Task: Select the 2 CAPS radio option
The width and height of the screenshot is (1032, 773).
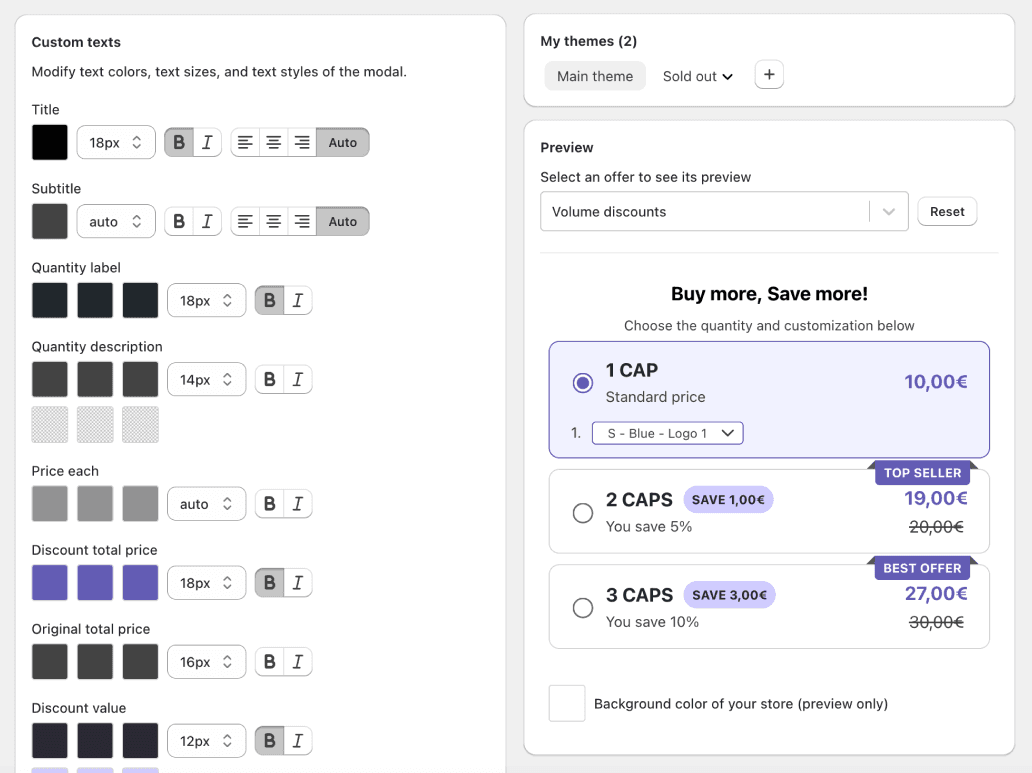Action: [582, 512]
